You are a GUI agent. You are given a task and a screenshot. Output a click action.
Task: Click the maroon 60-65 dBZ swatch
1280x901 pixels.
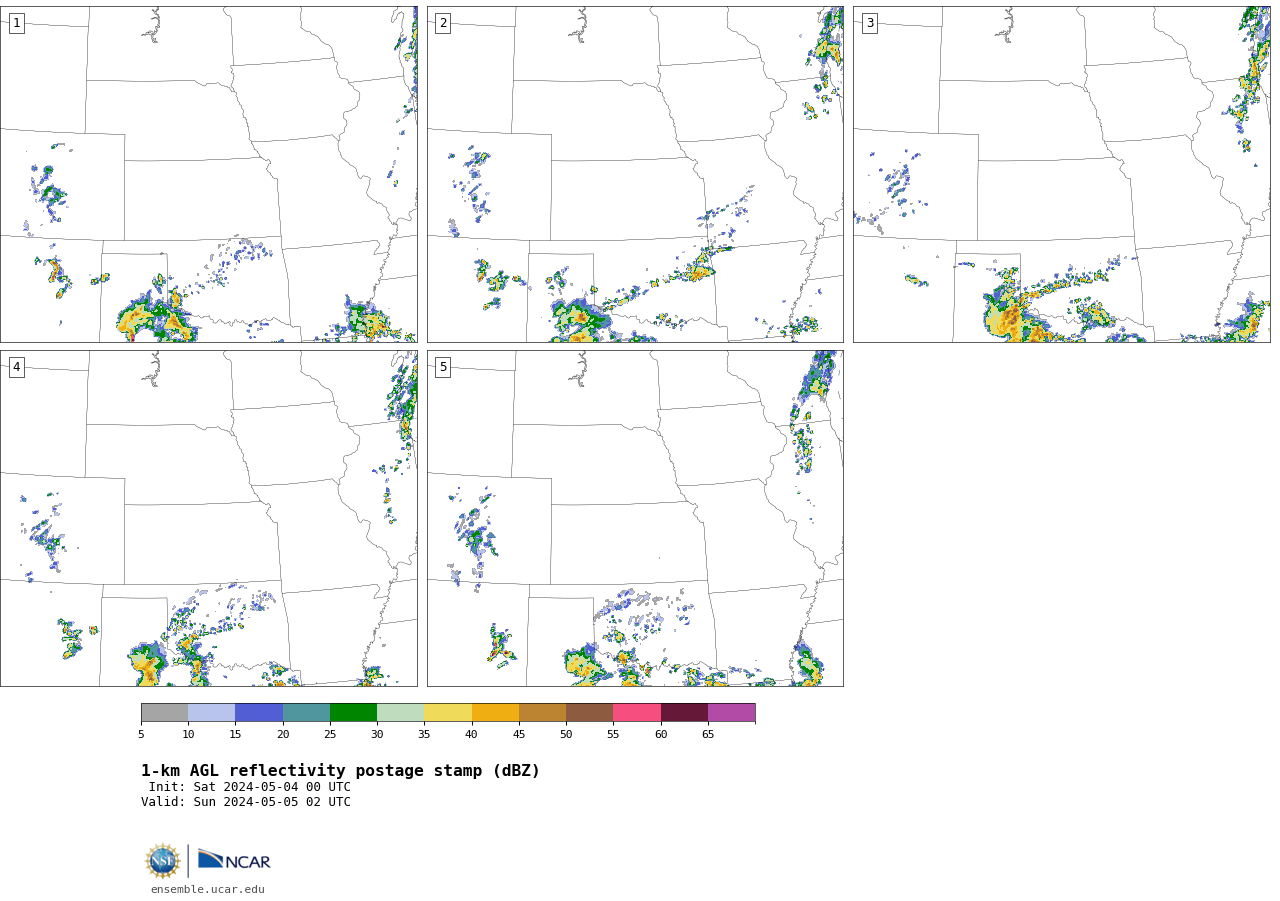[x=684, y=713]
